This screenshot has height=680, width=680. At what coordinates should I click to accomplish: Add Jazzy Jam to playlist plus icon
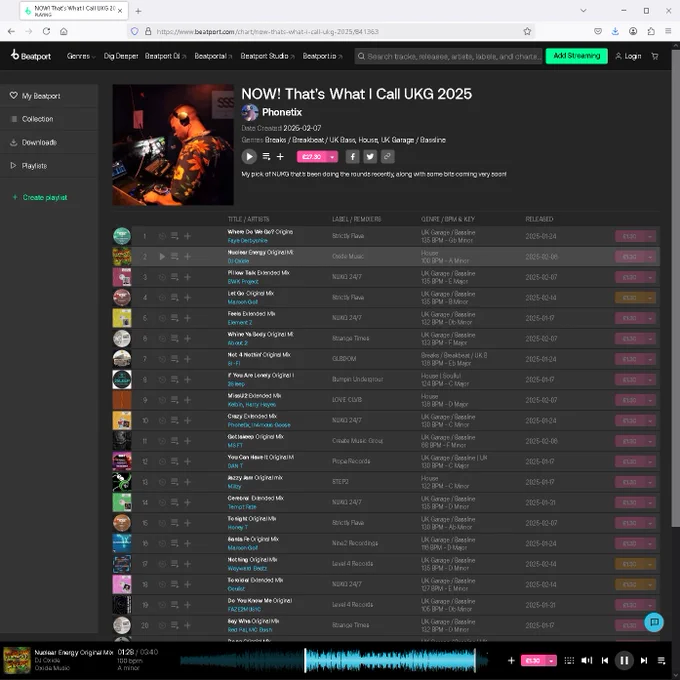pyautogui.click(x=187, y=482)
